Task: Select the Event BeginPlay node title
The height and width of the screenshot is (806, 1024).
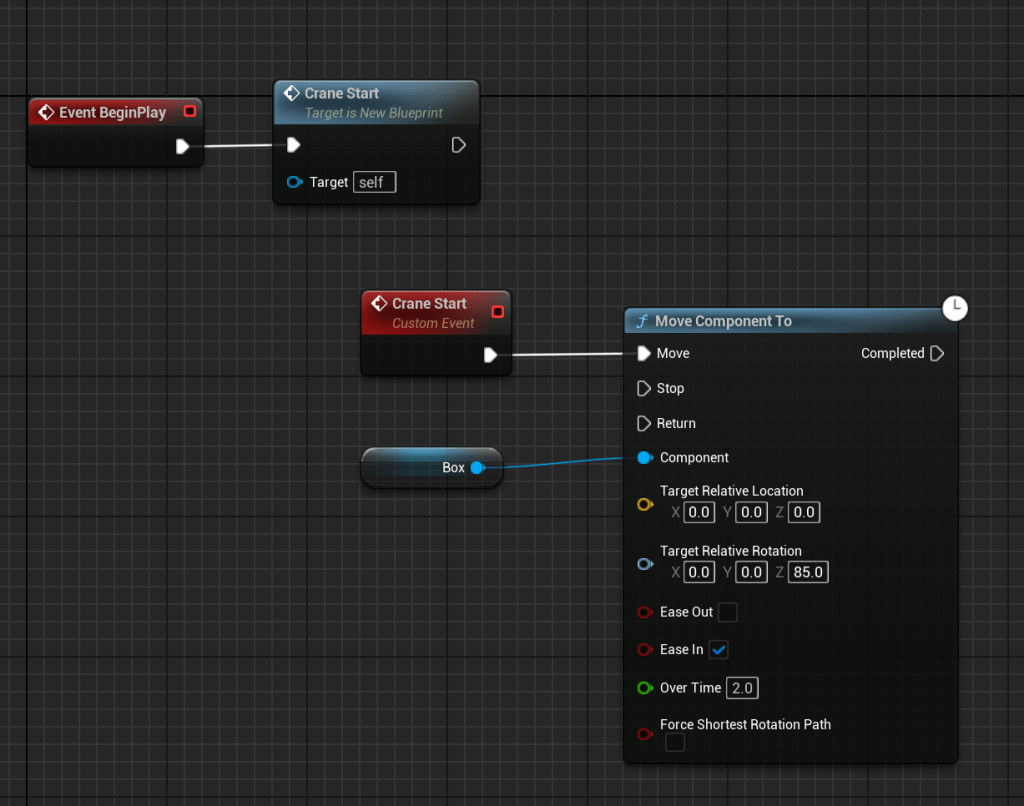Action: click(x=112, y=112)
